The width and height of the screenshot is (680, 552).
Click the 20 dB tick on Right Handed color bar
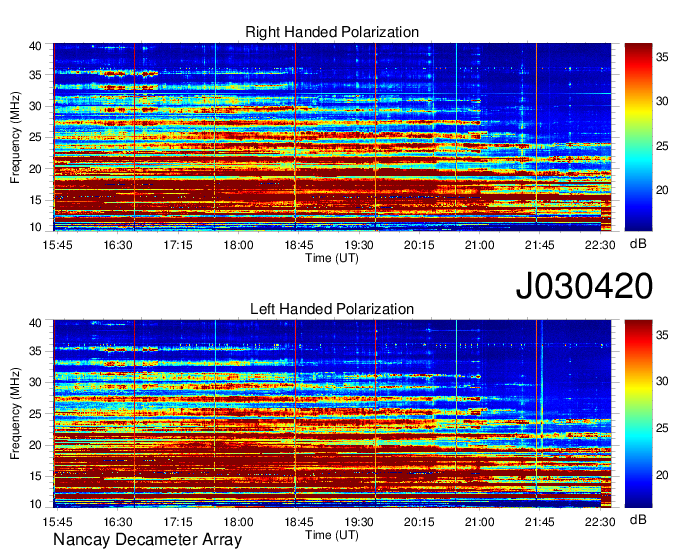point(662,190)
